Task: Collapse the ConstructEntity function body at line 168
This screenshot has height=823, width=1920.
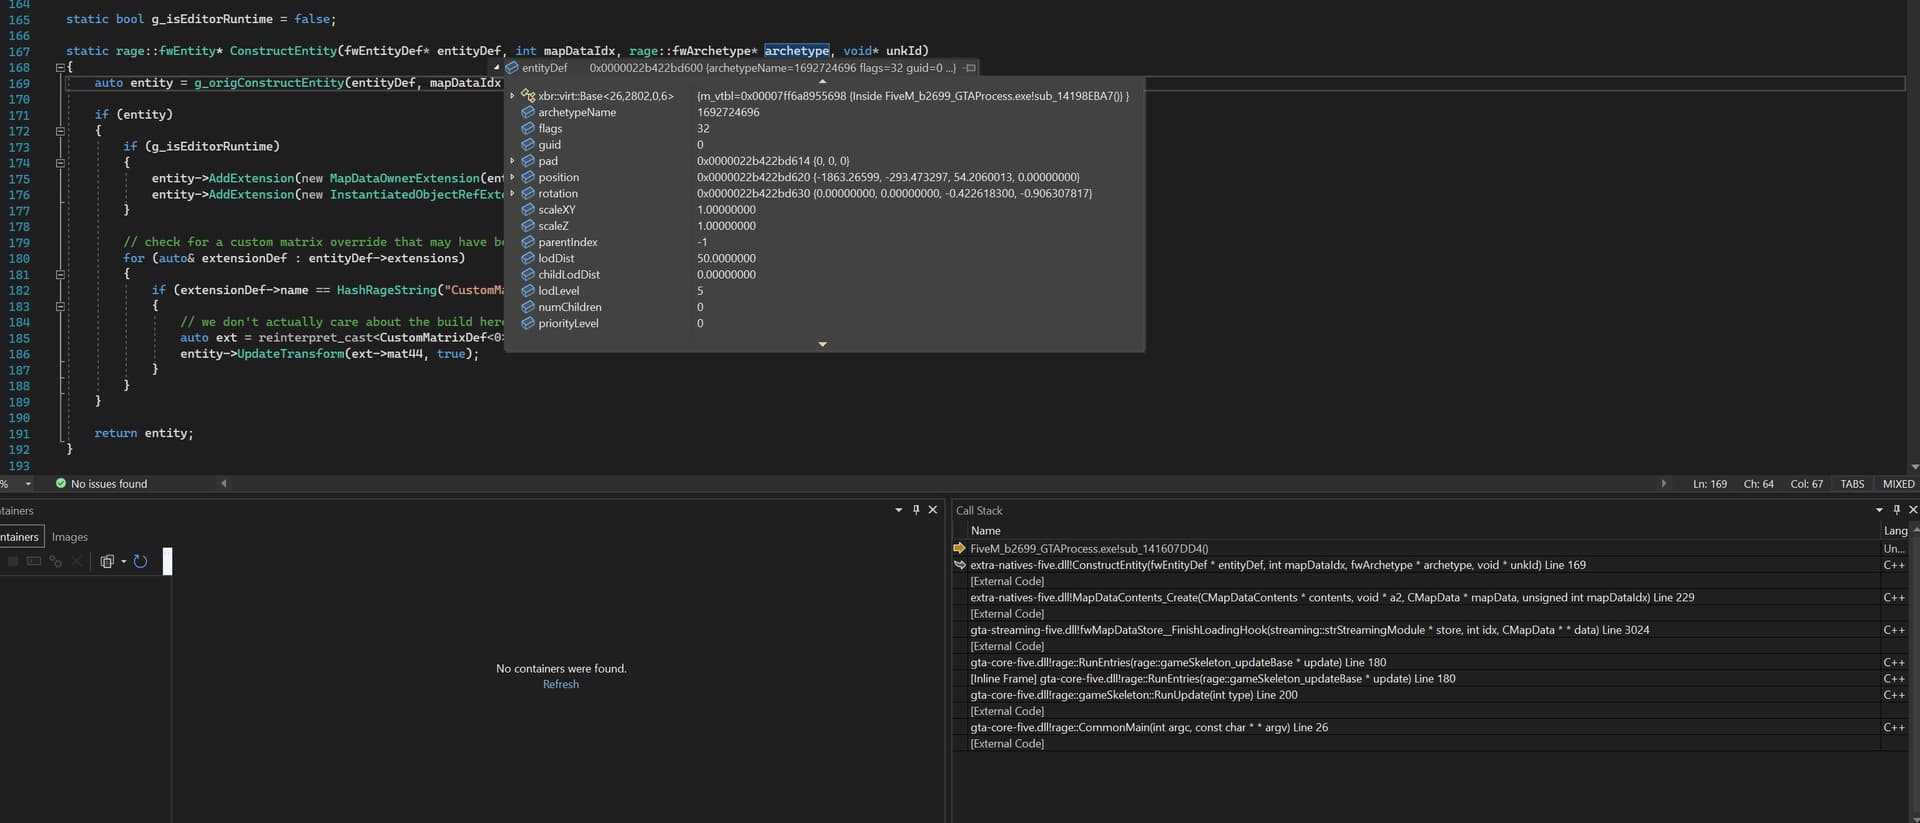Action: point(60,67)
